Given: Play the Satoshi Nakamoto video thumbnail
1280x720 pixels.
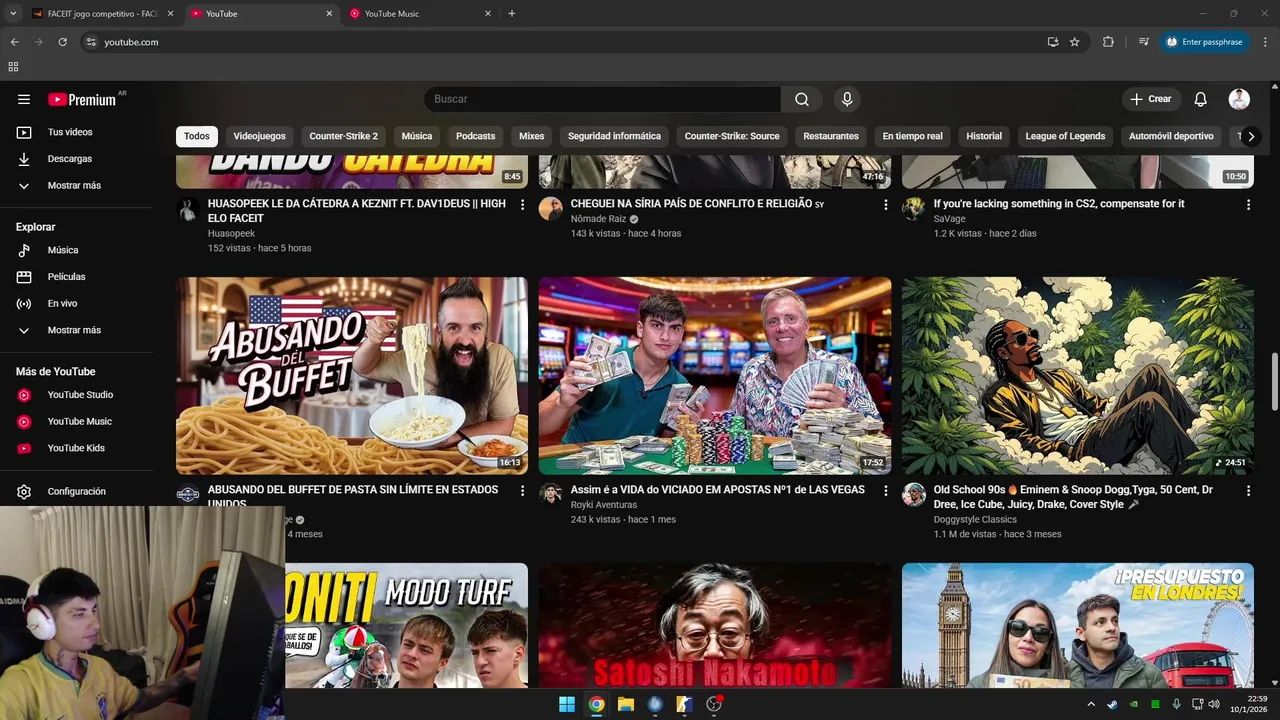Looking at the screenshot, I should tap(715, 626).
